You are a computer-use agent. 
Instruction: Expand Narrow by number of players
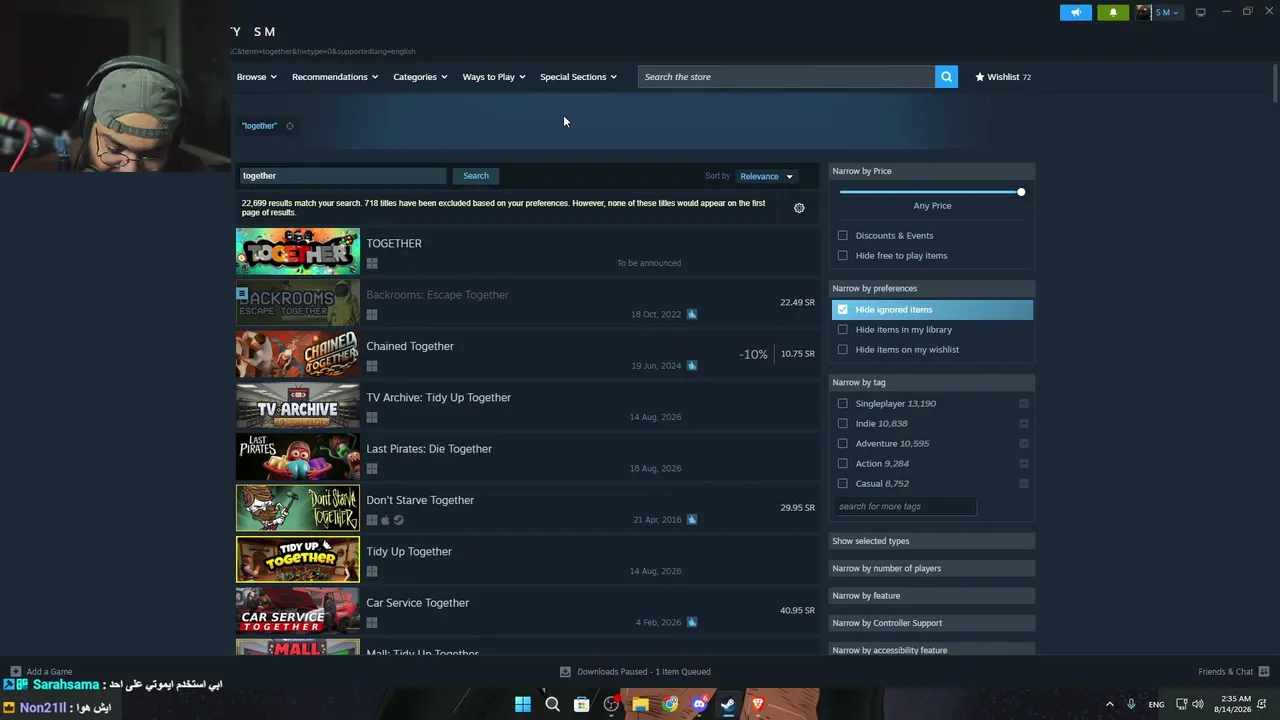(932, 568)
